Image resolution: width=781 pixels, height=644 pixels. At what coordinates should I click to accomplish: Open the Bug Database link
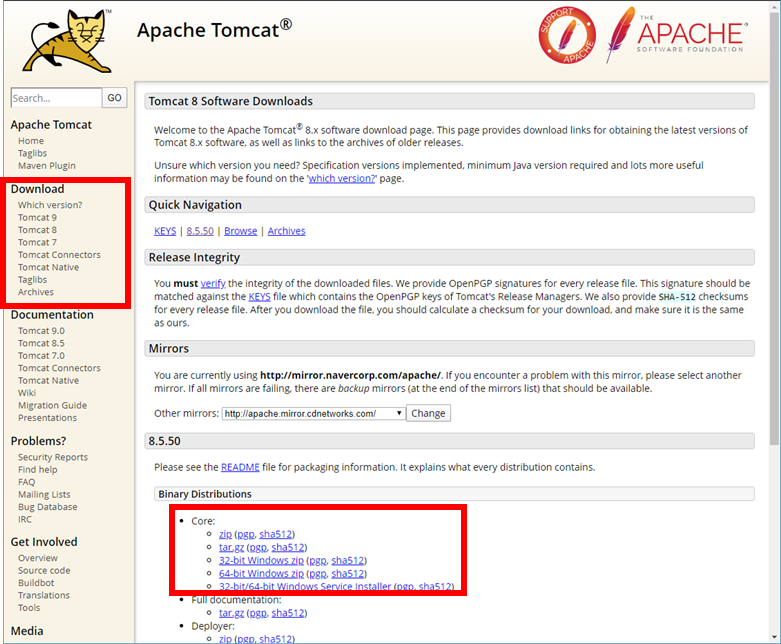(47, 507)
